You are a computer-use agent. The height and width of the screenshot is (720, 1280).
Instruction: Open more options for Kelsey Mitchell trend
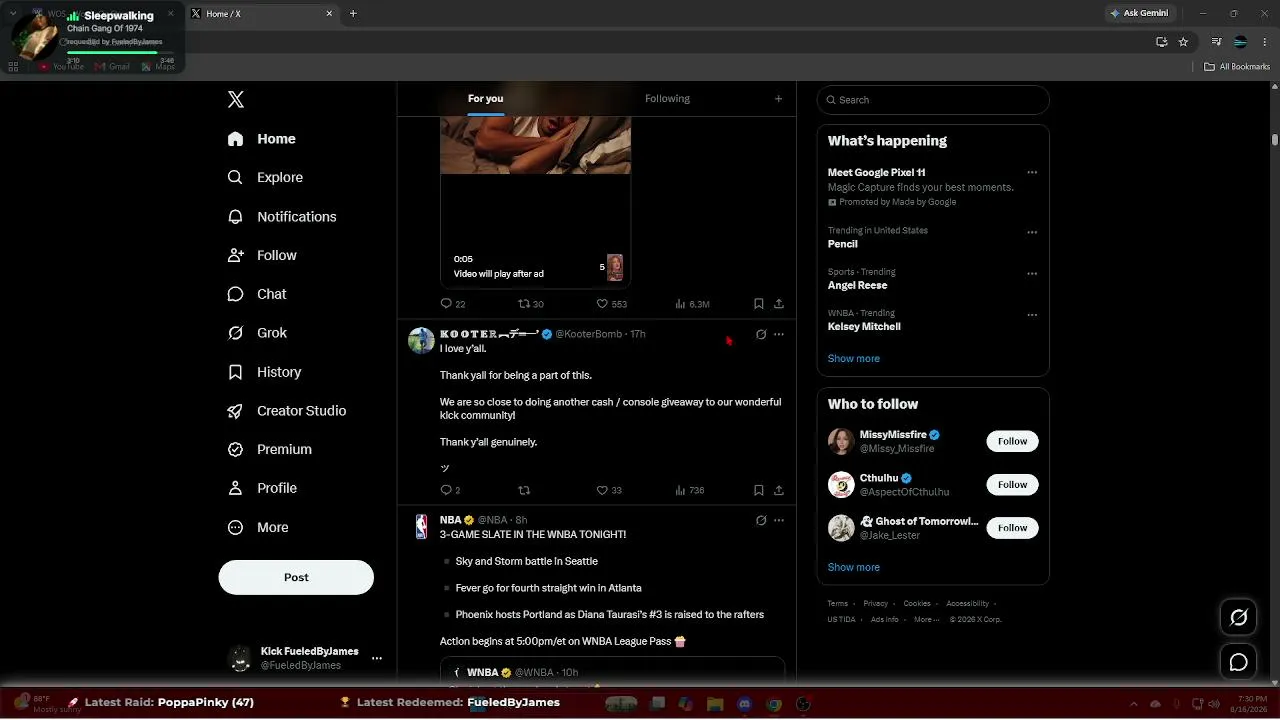point(1032,315)
